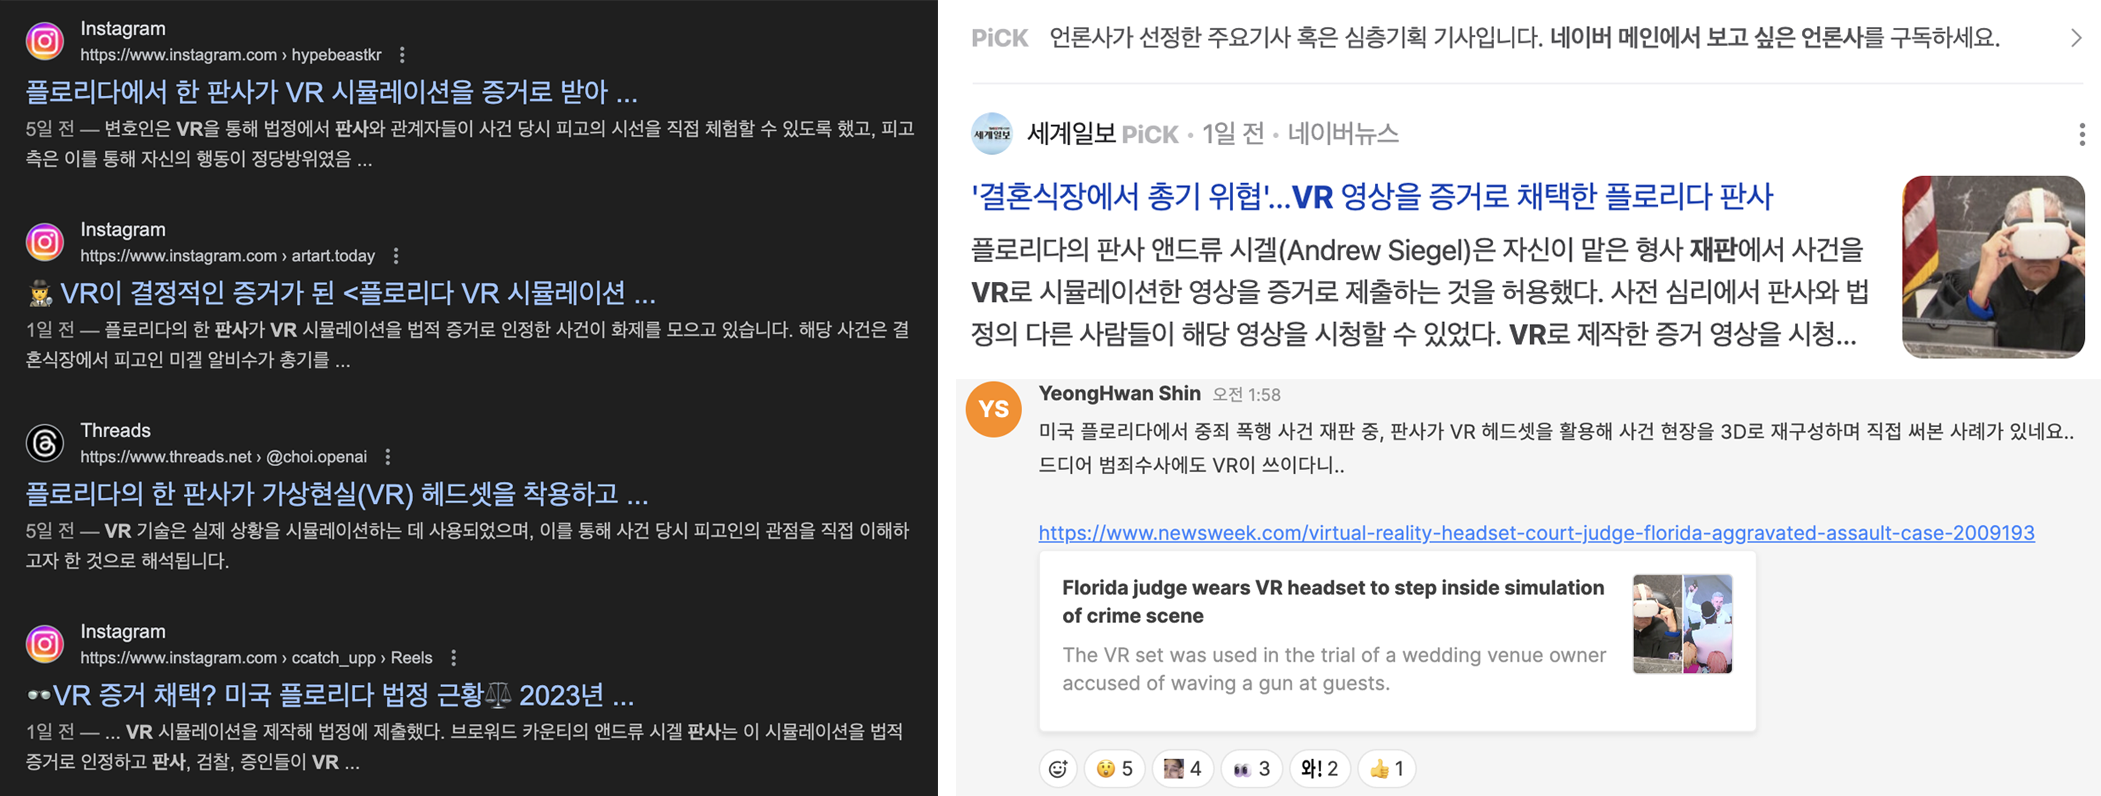Click the hypebeastkr Instagram URL text
This screenshot has width=2101, height=796.
point(231,55)
